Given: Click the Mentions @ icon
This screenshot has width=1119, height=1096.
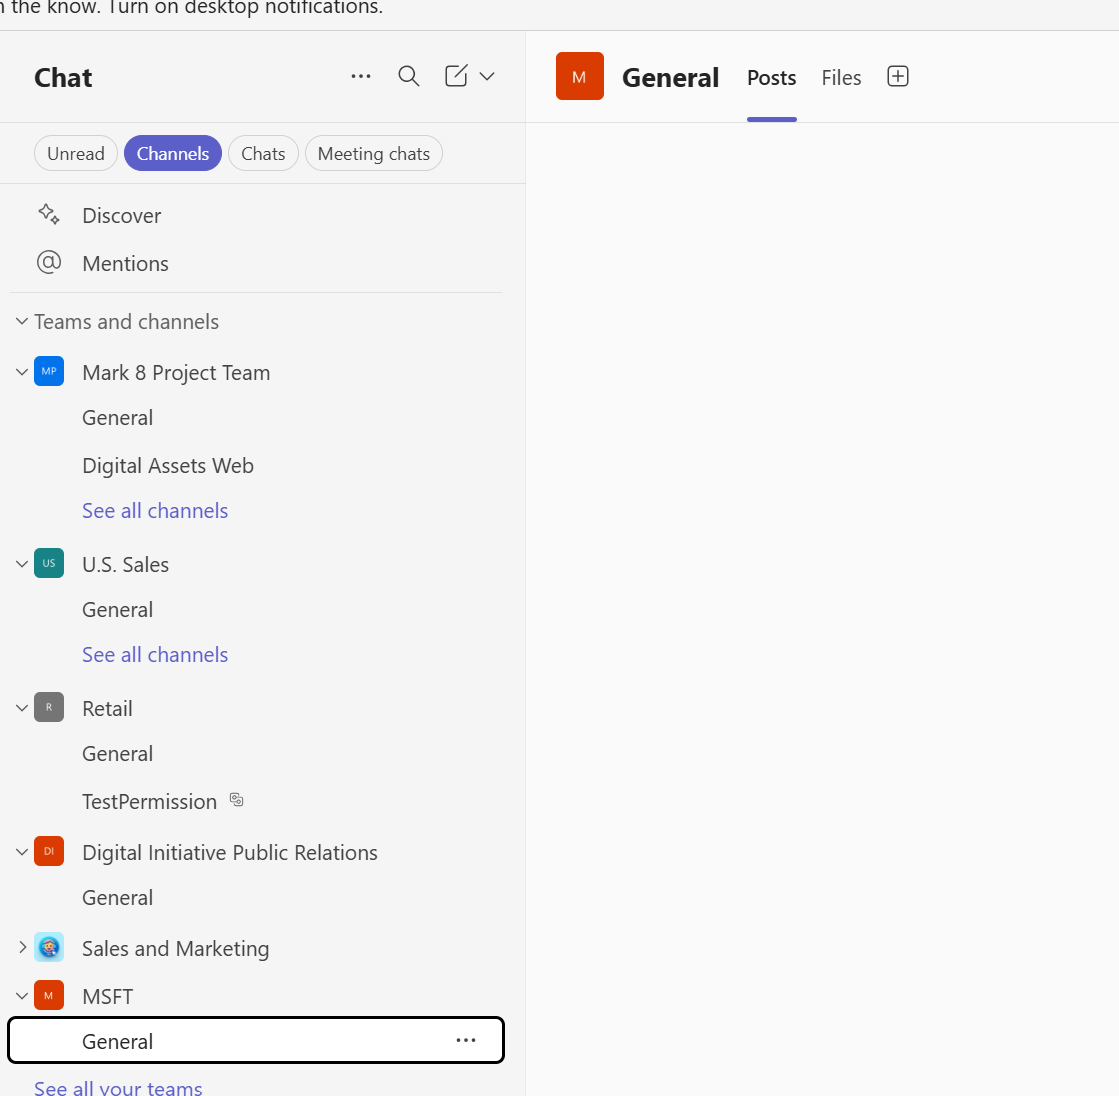Looking at the screenshot, I should 49,263.
